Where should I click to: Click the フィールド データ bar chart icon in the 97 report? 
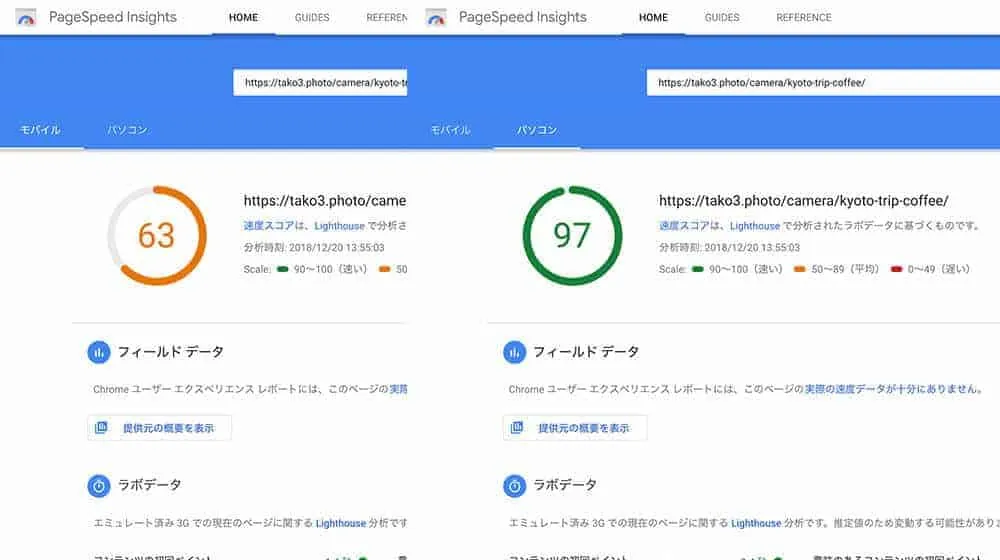[514, 352]
